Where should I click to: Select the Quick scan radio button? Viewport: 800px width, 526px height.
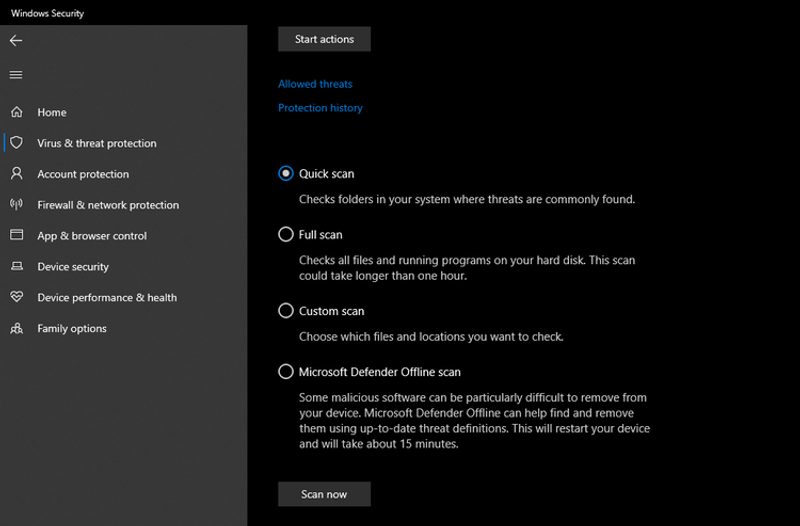286,173
